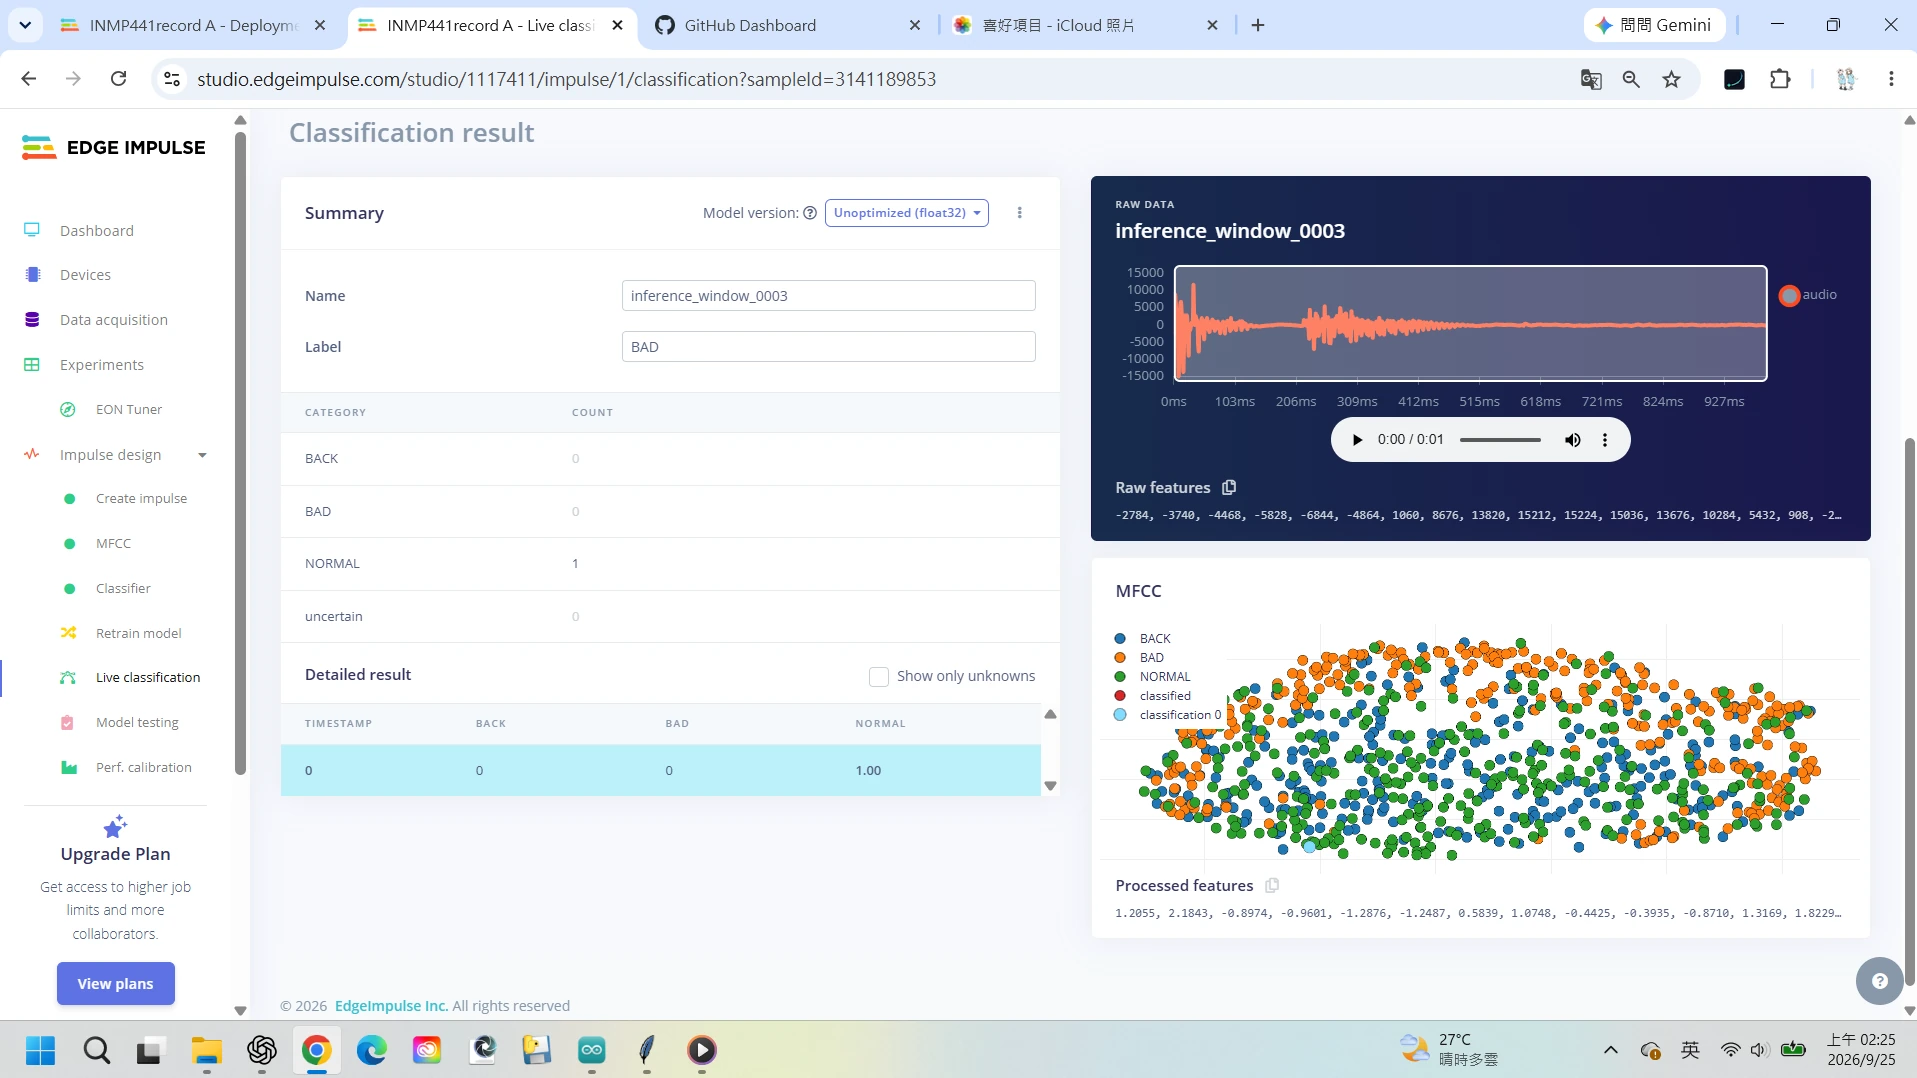The height and width of the screenshot is (1078, 1917).
Task: Copy processed features icon
Action: (1272, 885)
